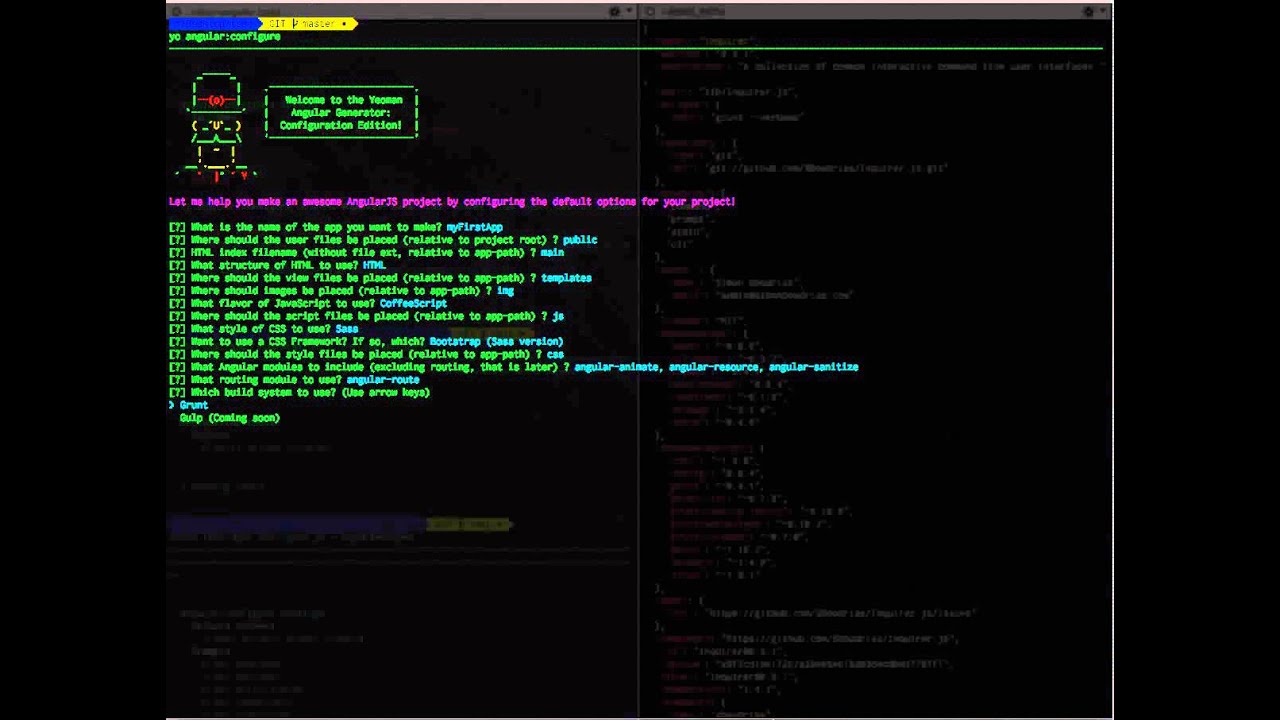The width and height of the screenshot is (1280, 720).
Task: Click the 'js' script files answer
Action: [558, 316]
